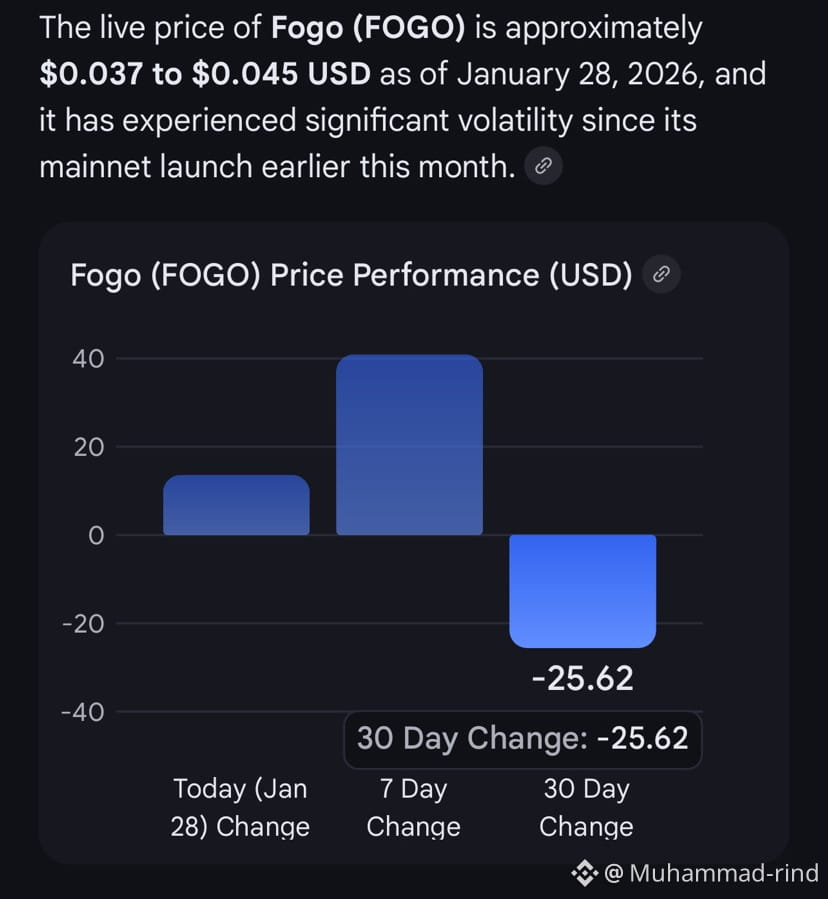The image size is (828, 899).
Task: Select the "7 Day Change" axis label
Action: tap(413, 807)
